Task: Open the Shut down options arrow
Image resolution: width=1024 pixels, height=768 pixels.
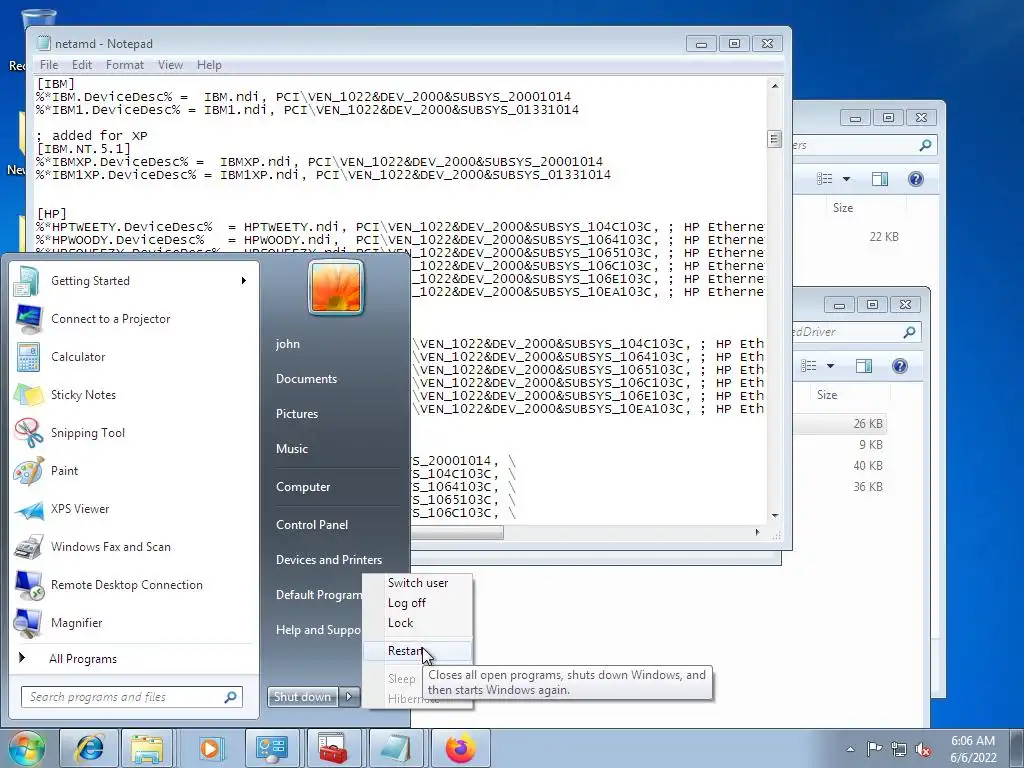Action: pos(349,697)
